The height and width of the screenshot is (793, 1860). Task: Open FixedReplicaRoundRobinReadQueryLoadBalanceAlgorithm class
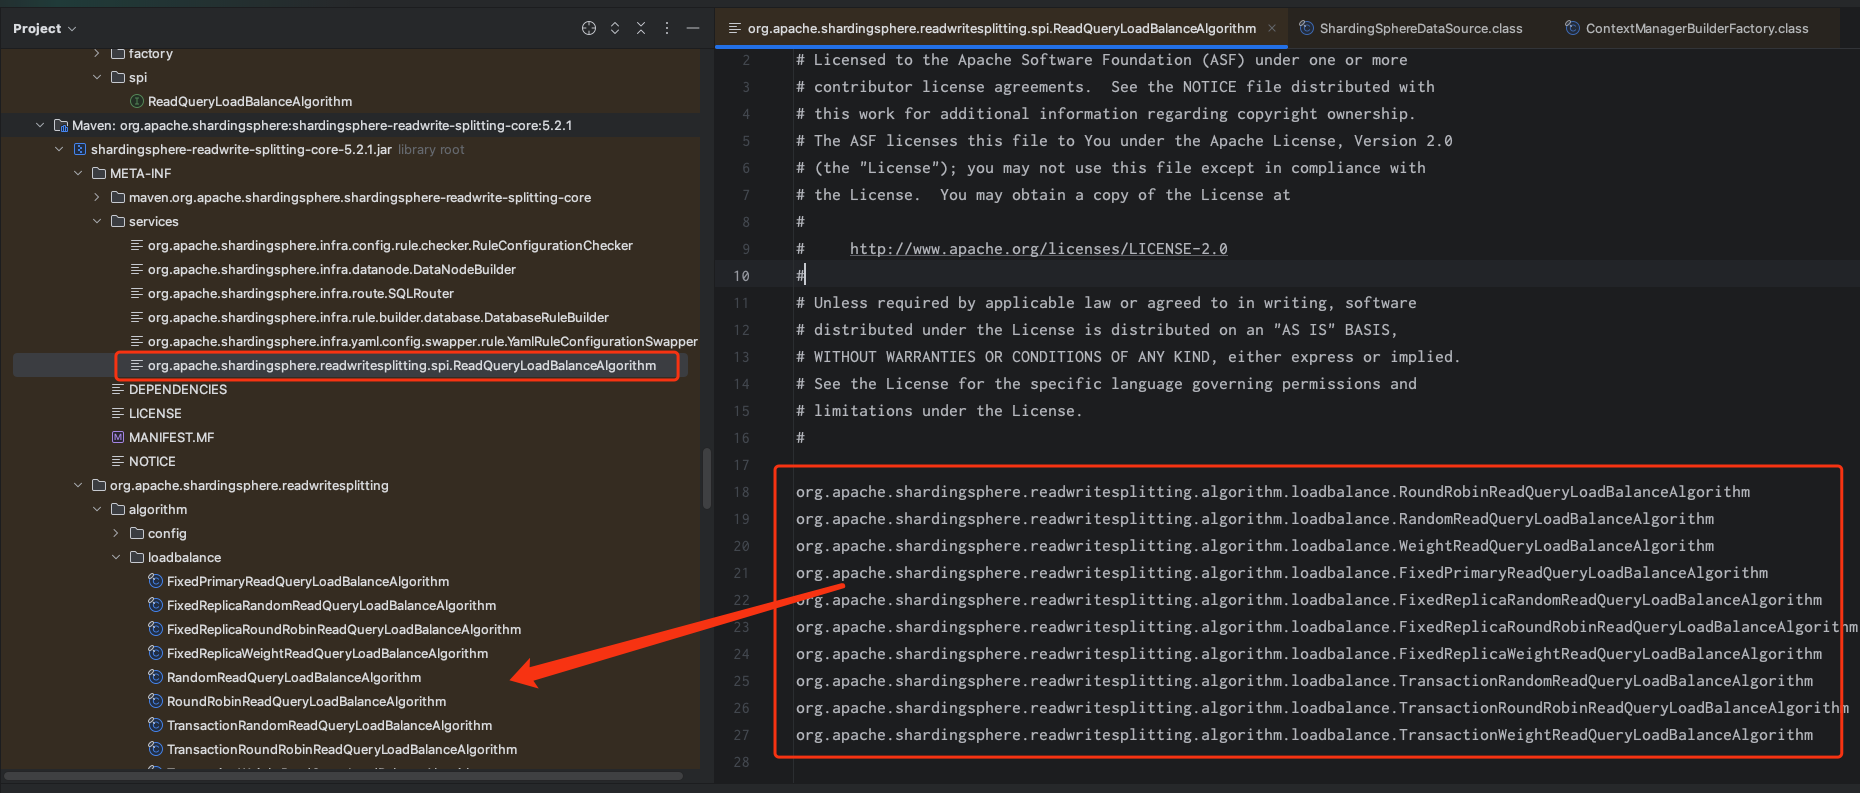[343, 629]
